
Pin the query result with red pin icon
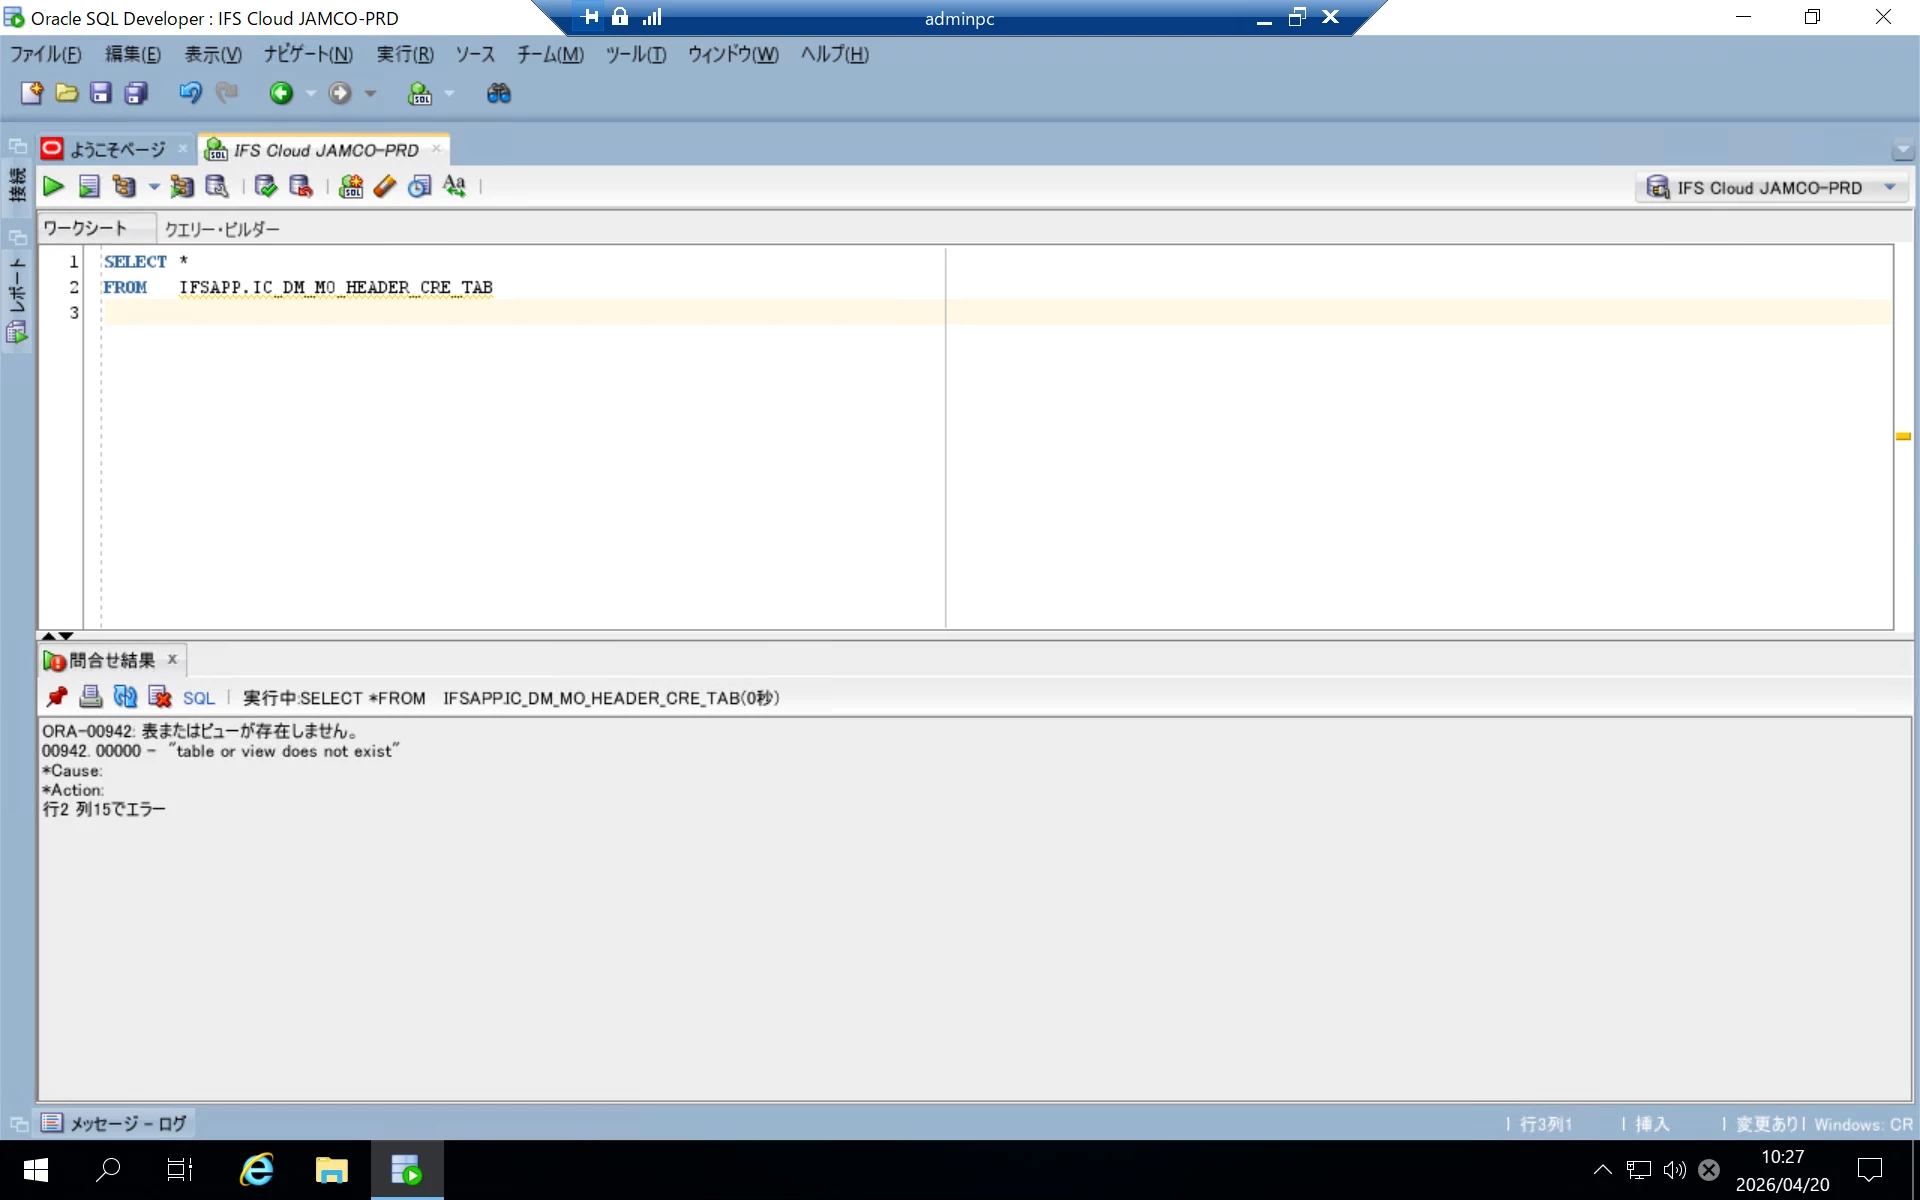[x=57, y=697]
